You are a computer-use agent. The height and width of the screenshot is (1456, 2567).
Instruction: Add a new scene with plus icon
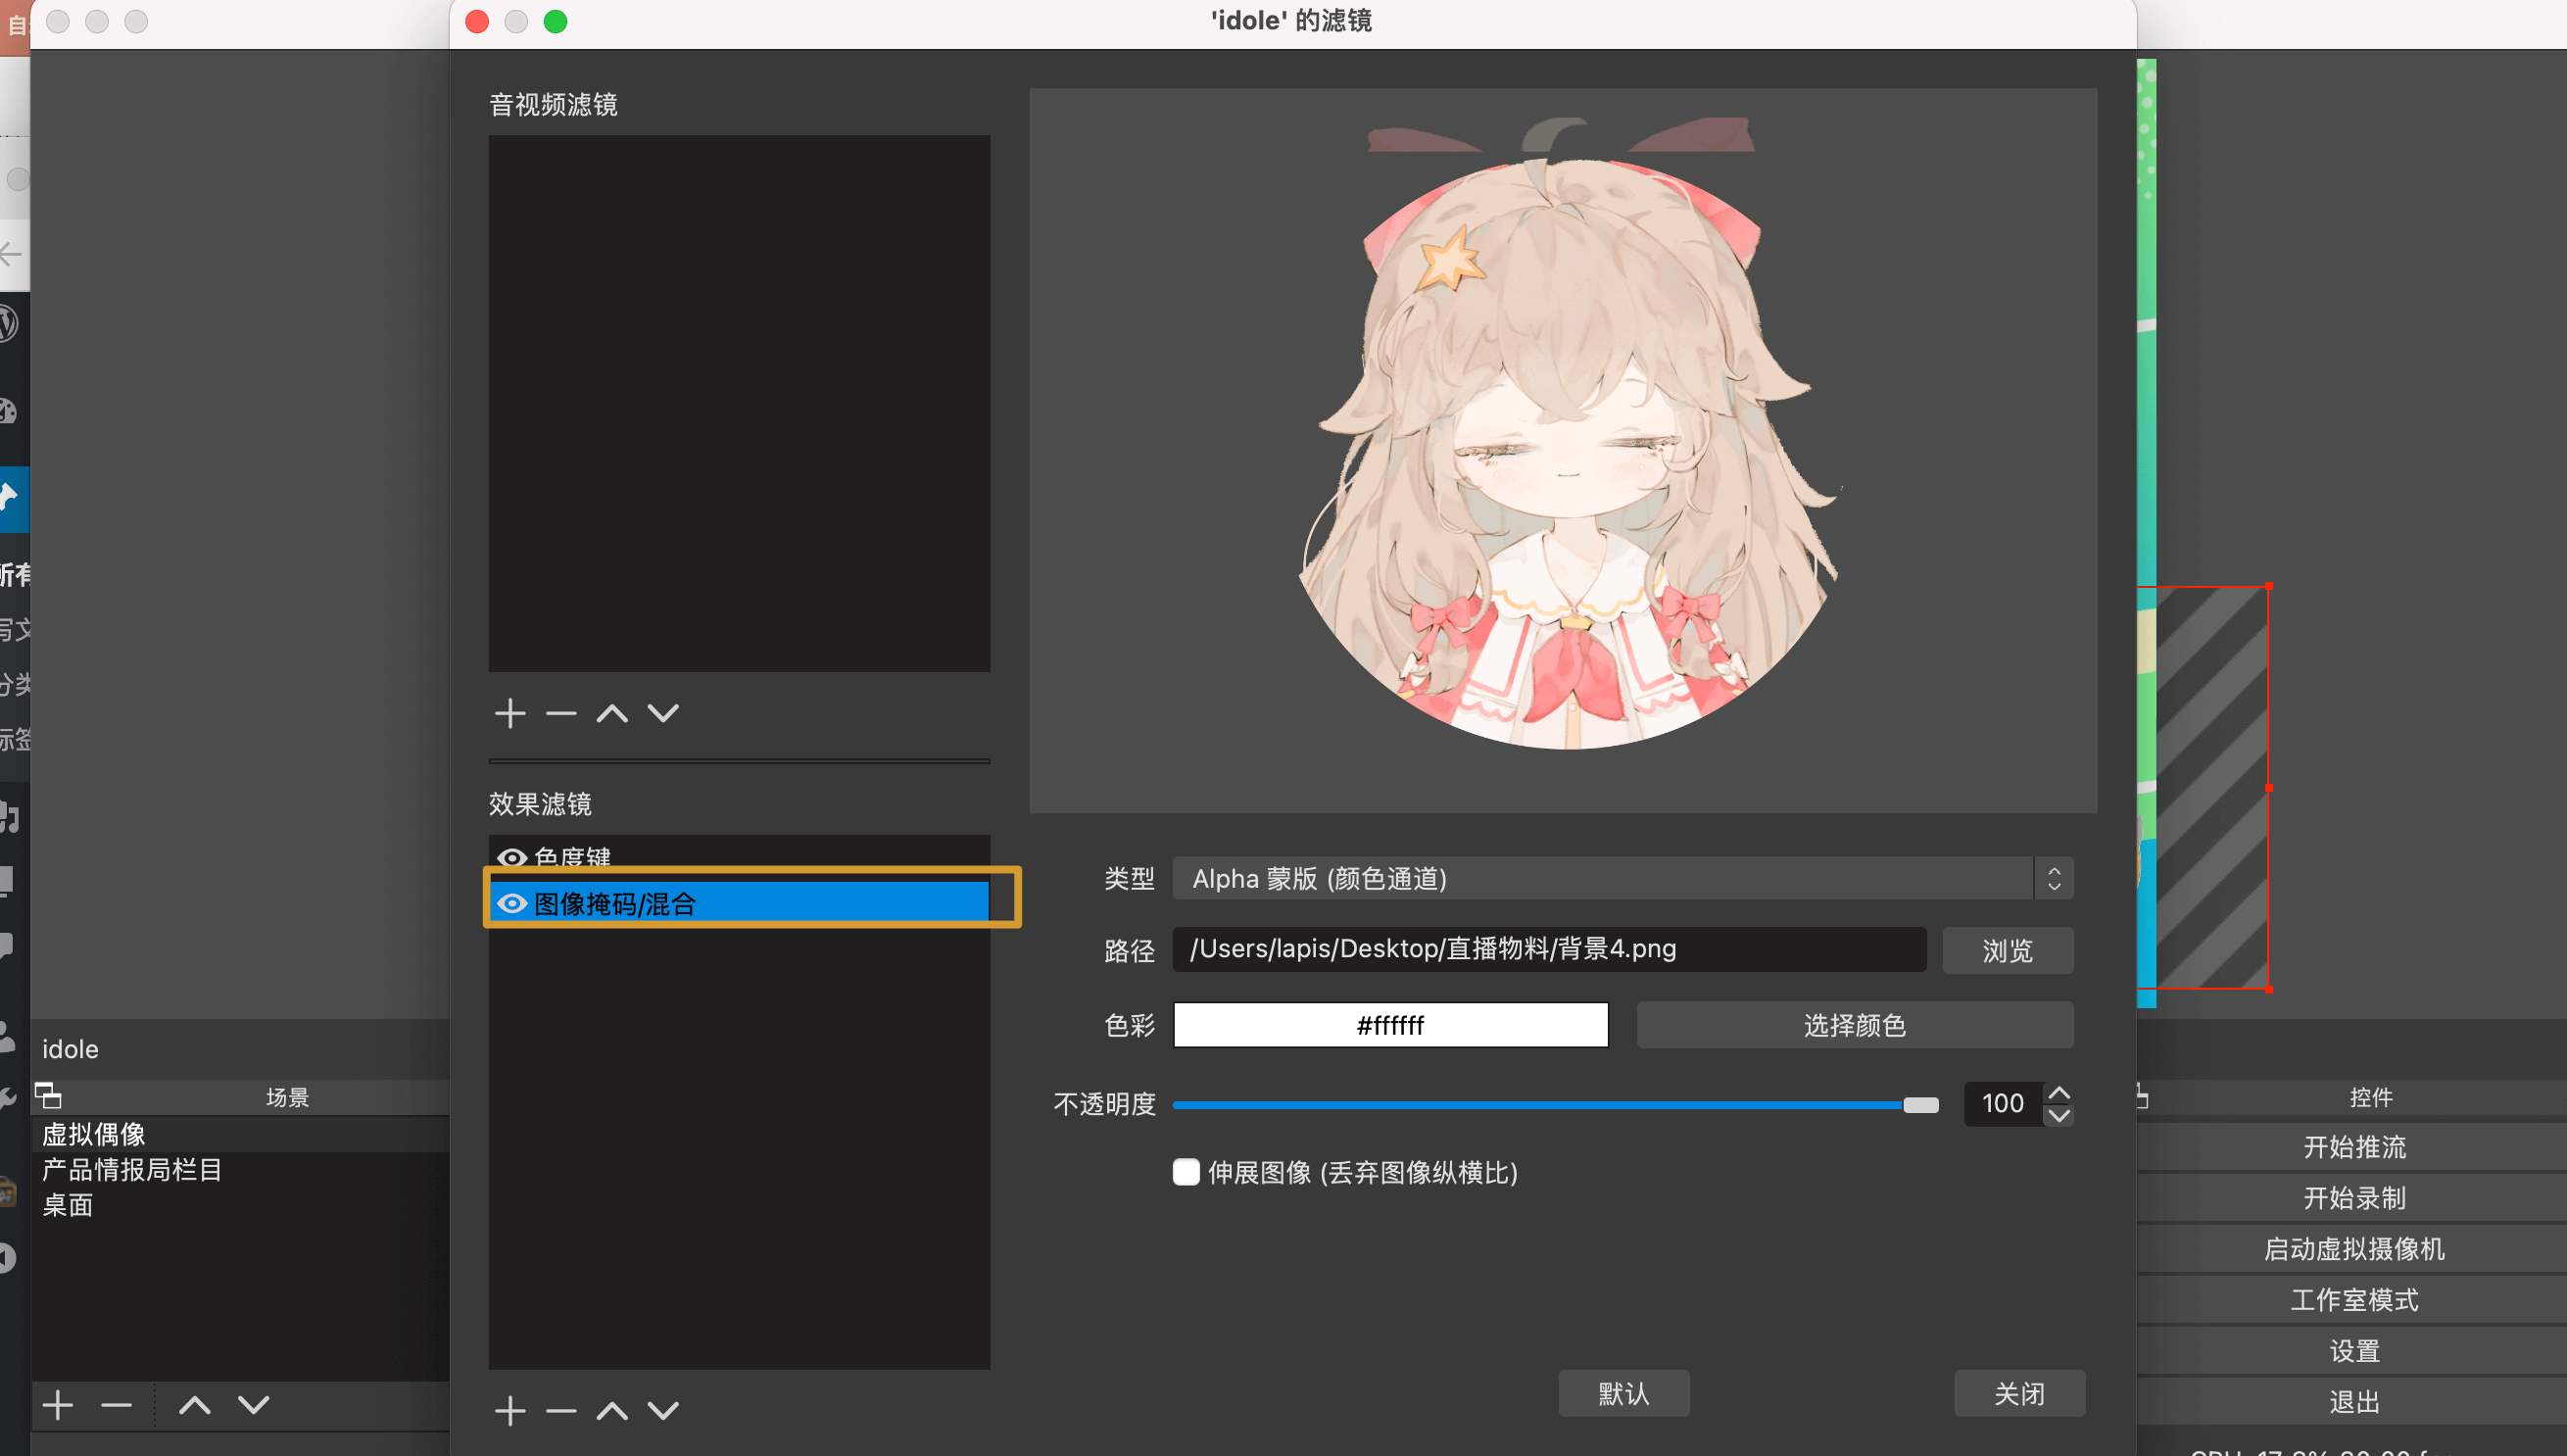click(58, 1405)
